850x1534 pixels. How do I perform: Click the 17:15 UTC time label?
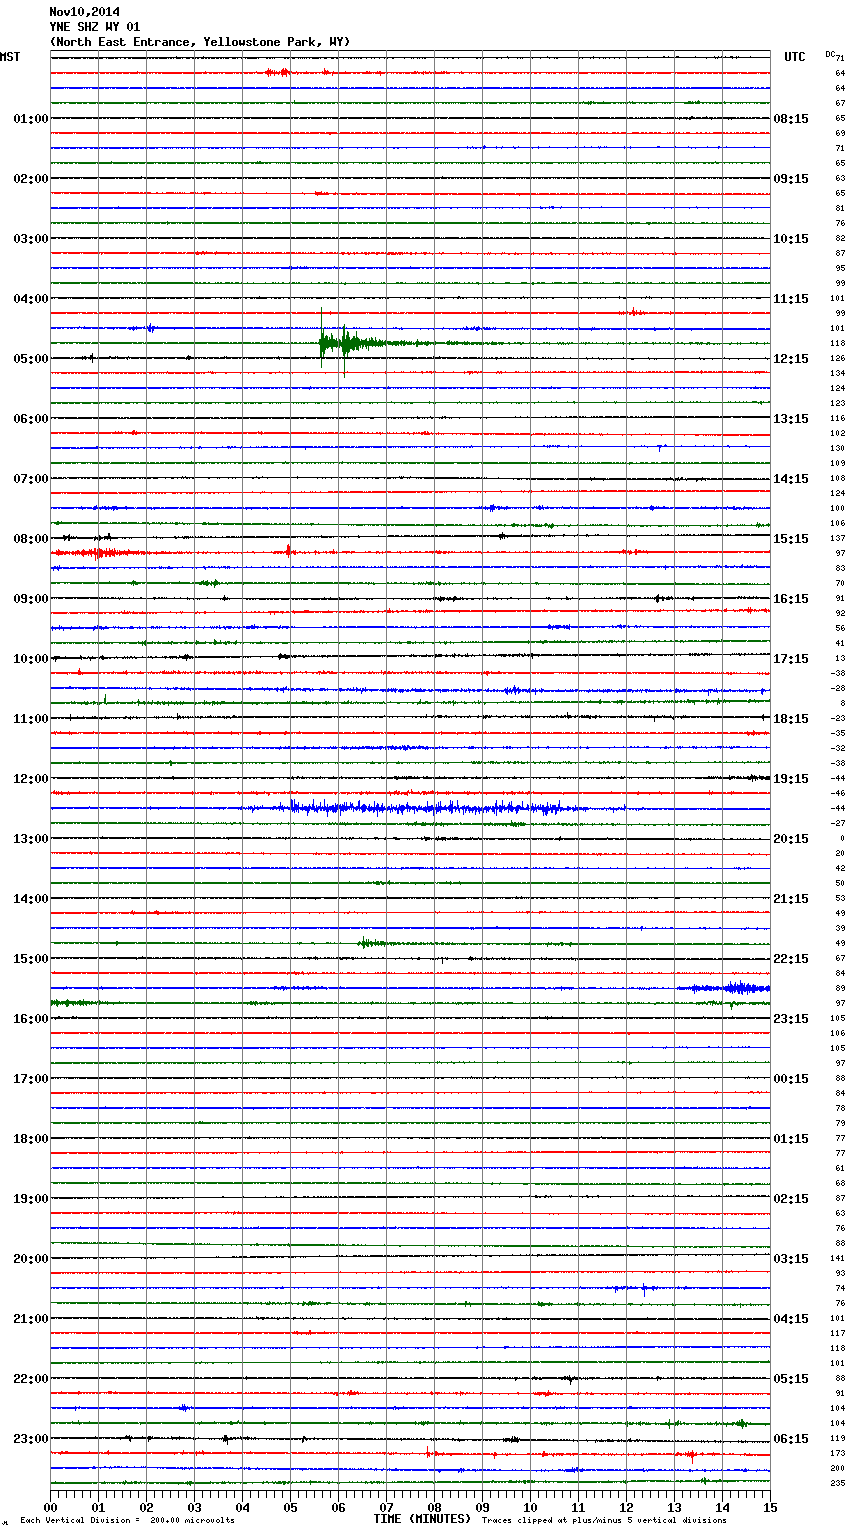(x=791, y=659)
